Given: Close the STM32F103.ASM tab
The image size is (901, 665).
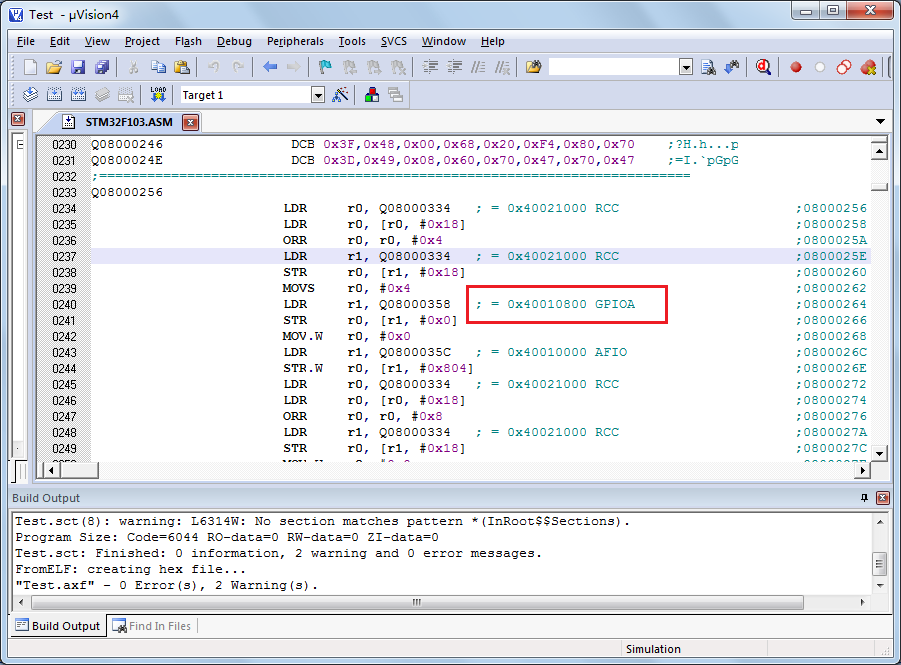Looking at the screenshot, I should click(190, 123).
